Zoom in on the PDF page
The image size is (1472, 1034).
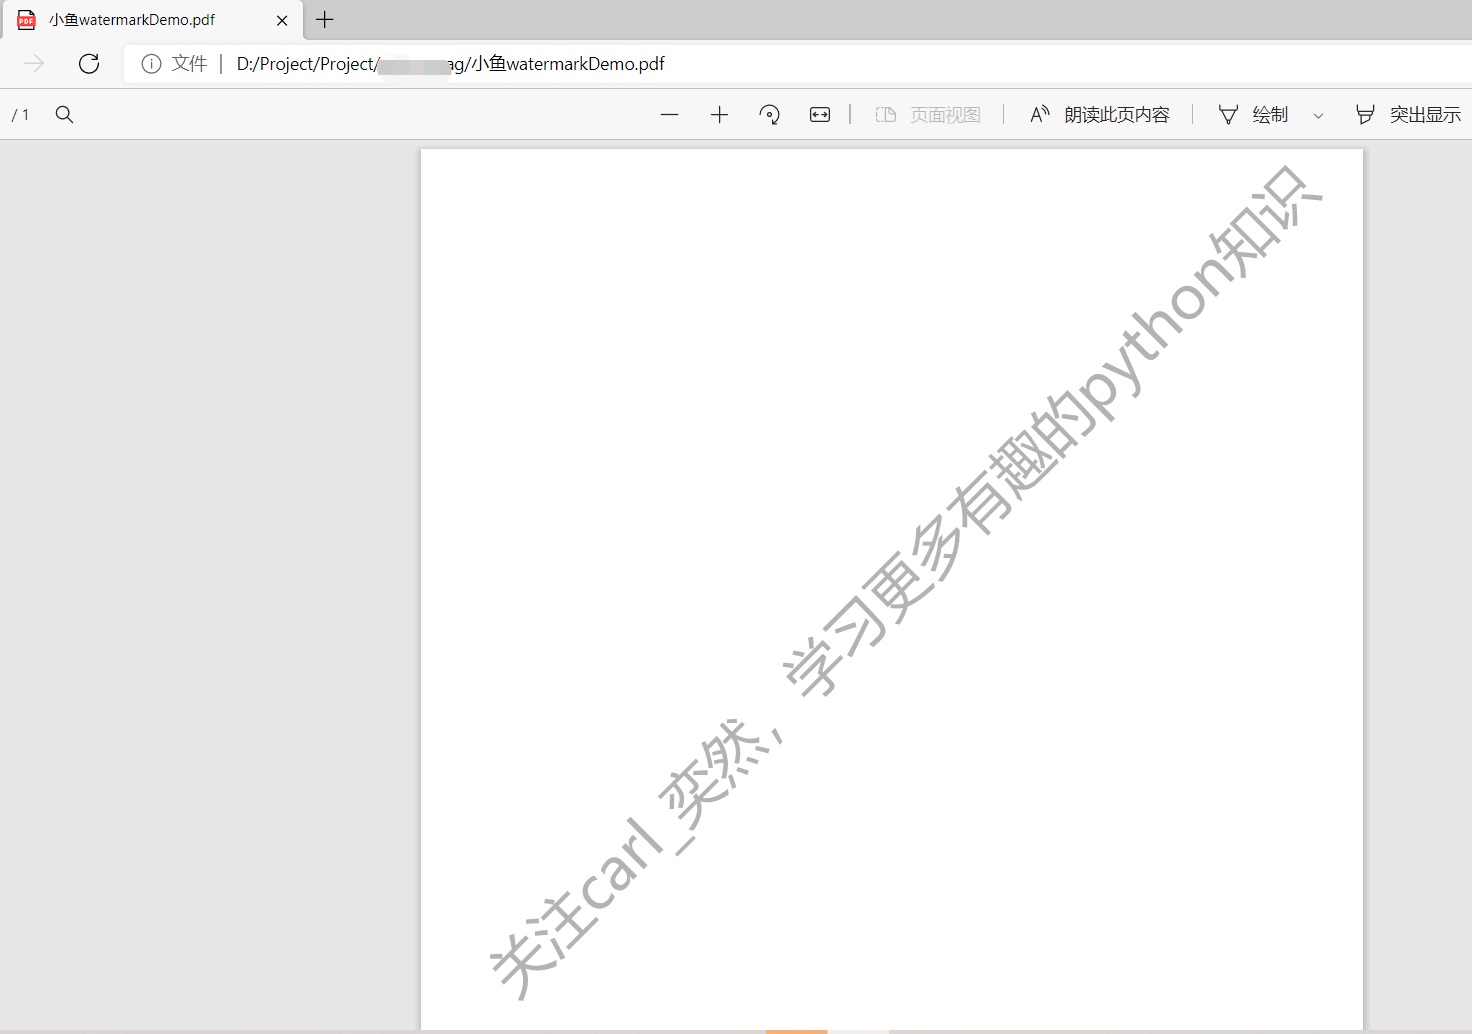click(x=719, y=114)
